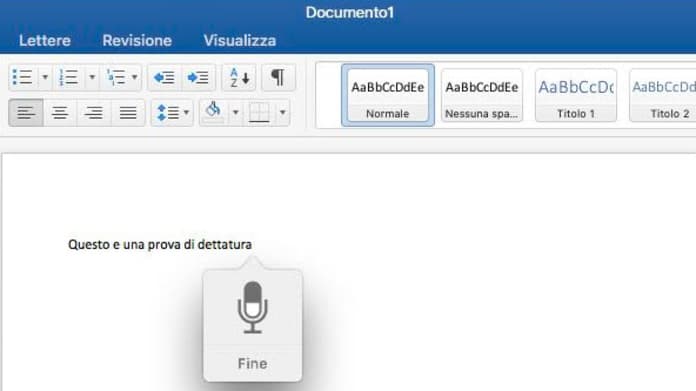Apply the Titolo 2 style

663,95
